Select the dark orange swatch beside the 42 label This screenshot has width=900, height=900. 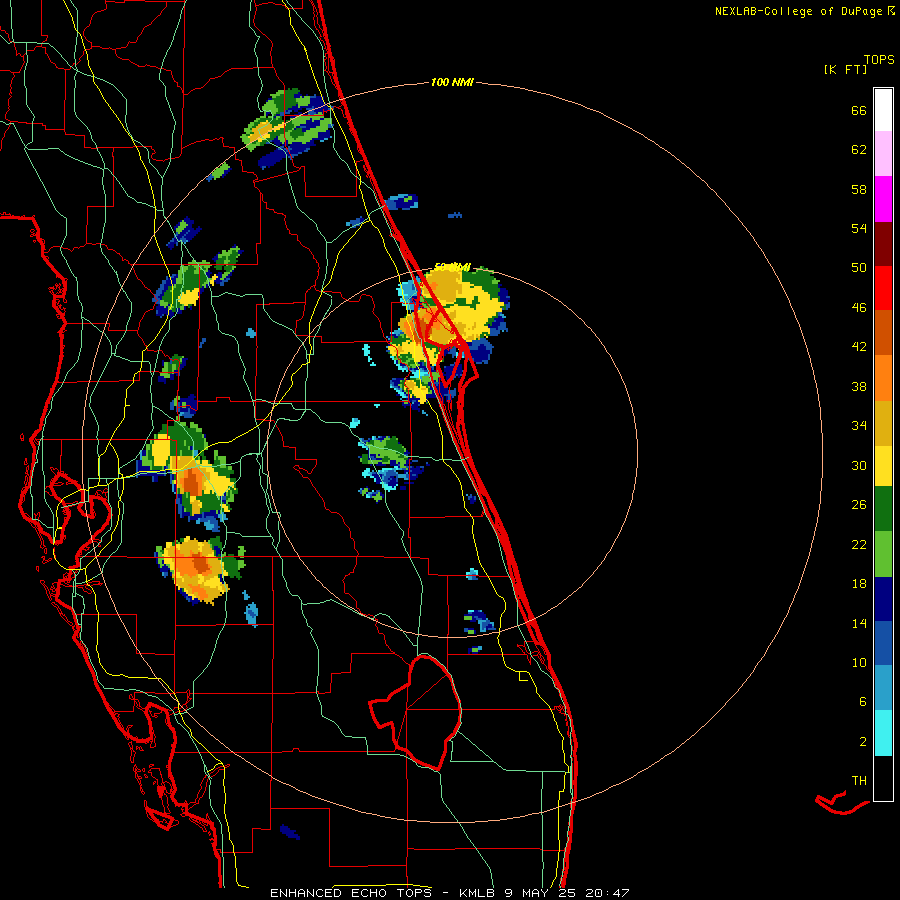click(883, 332)
